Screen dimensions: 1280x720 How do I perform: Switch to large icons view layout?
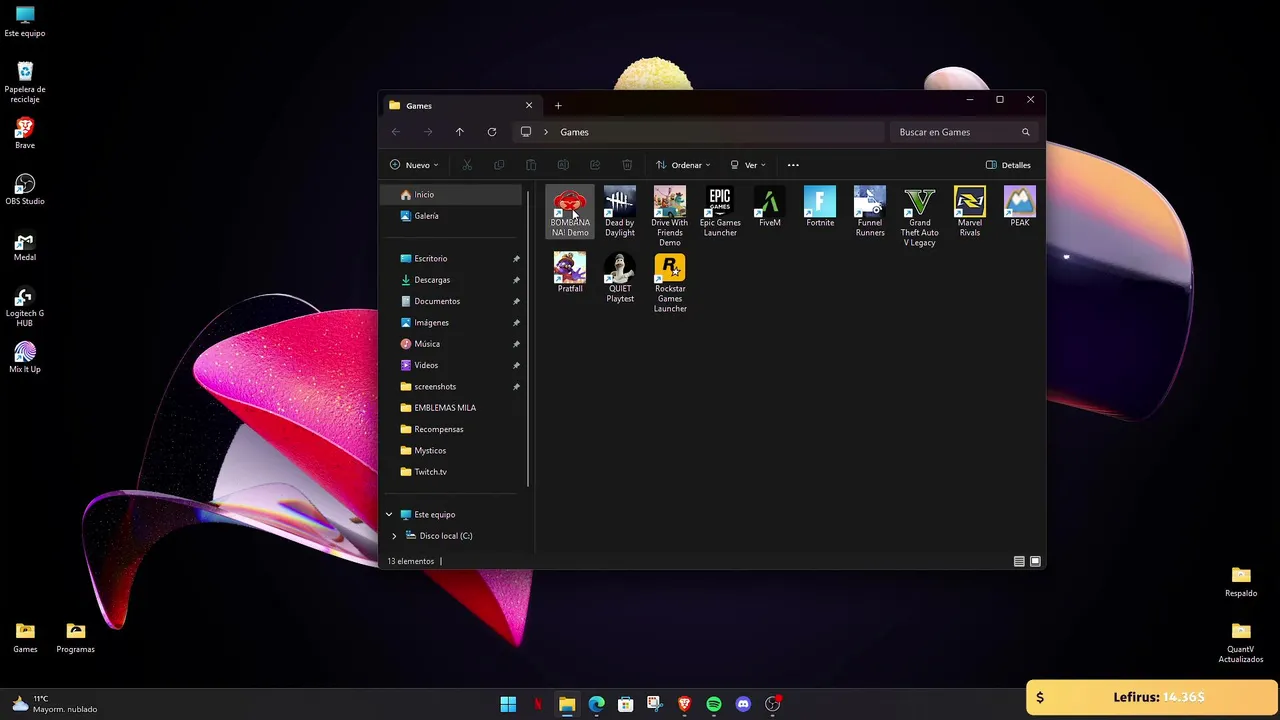coord(1035,562)
